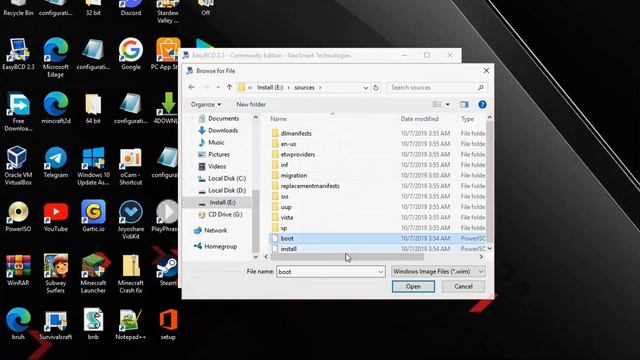Select Local Disk (C:) in navigation pane

tap(227, 178)
